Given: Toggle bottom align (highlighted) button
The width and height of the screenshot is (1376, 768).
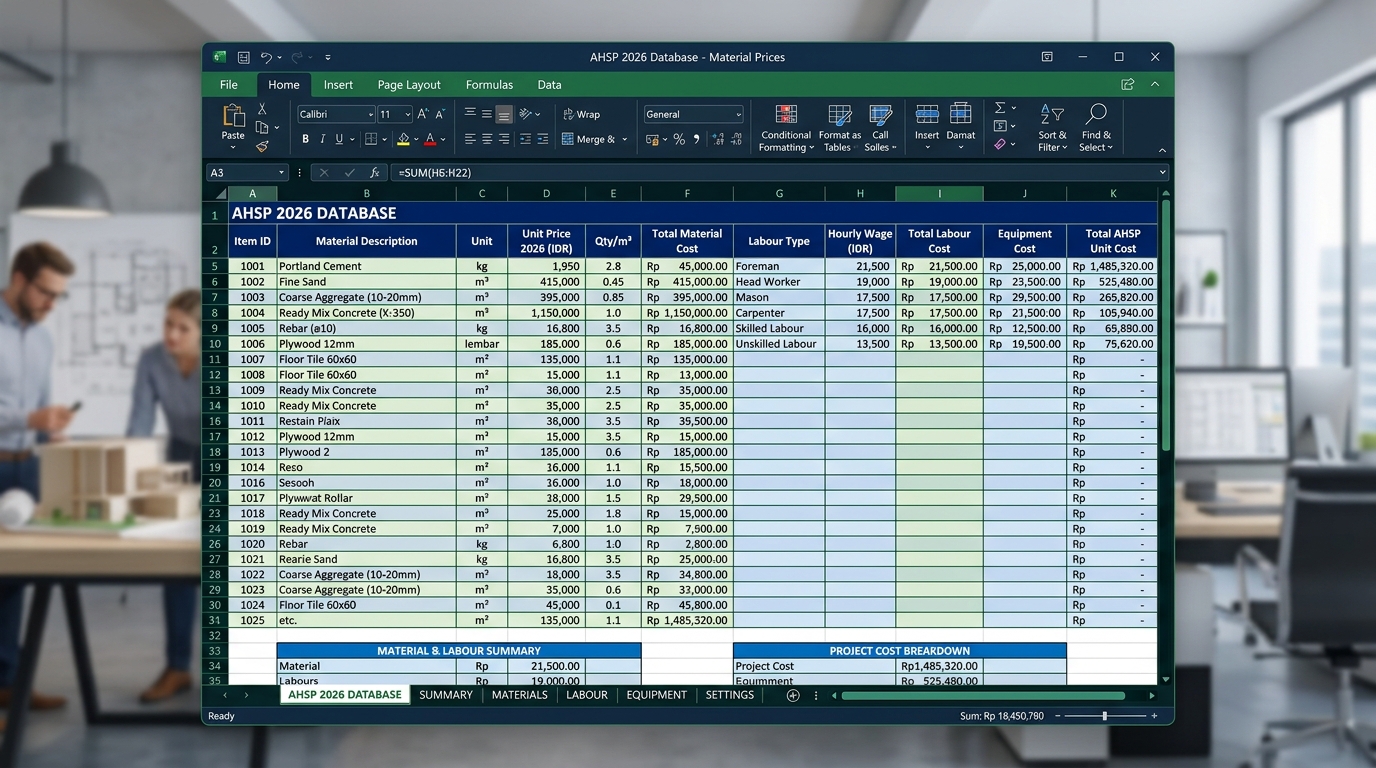Looking at the screenshot, I should point(504,114).
